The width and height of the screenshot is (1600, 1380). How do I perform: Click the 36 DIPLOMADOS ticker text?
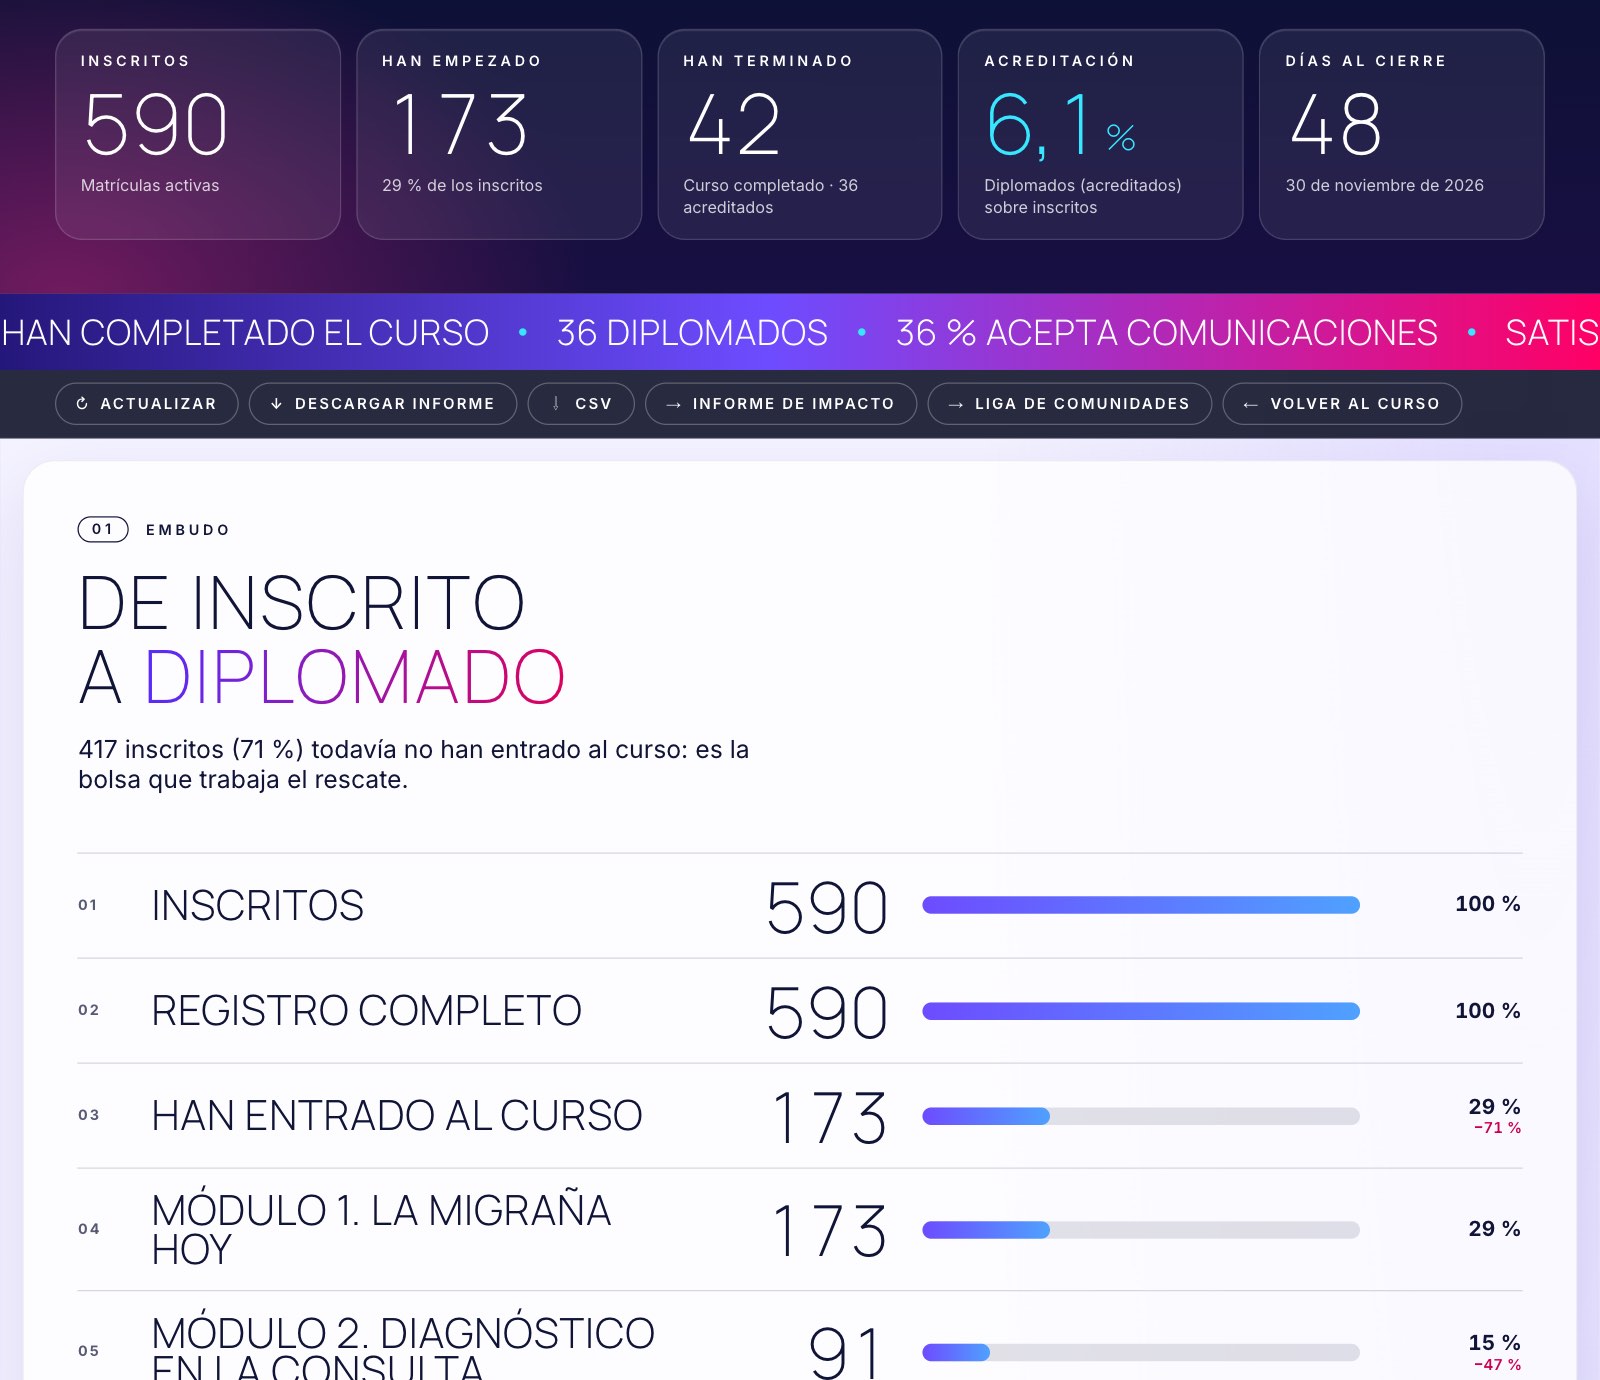692,333
